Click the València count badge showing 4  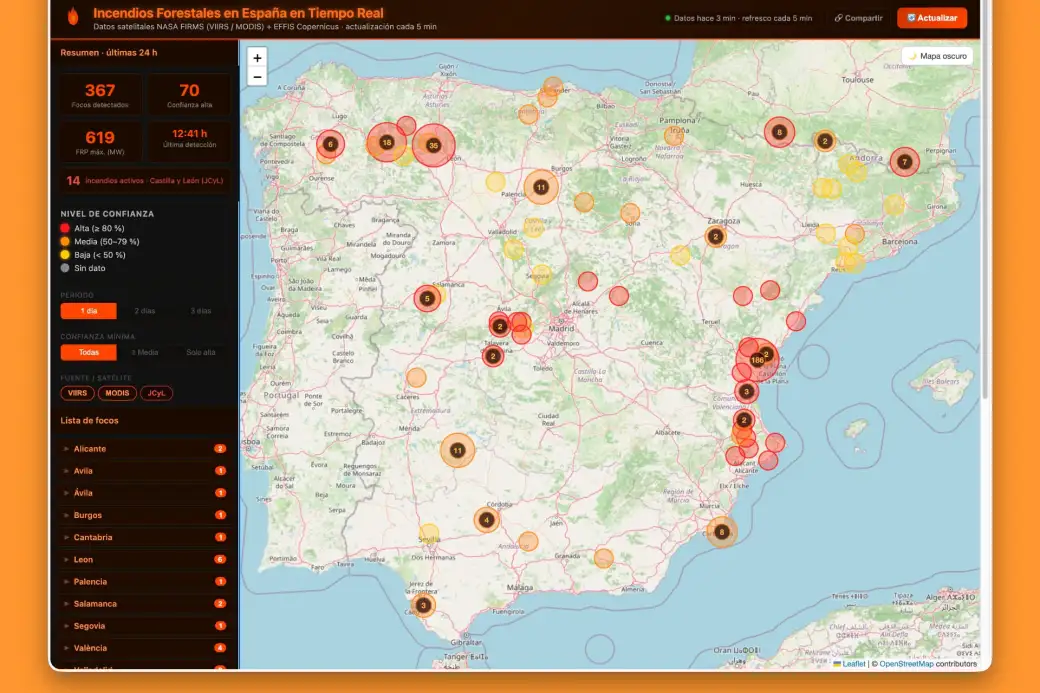click(x=220, y=648)
